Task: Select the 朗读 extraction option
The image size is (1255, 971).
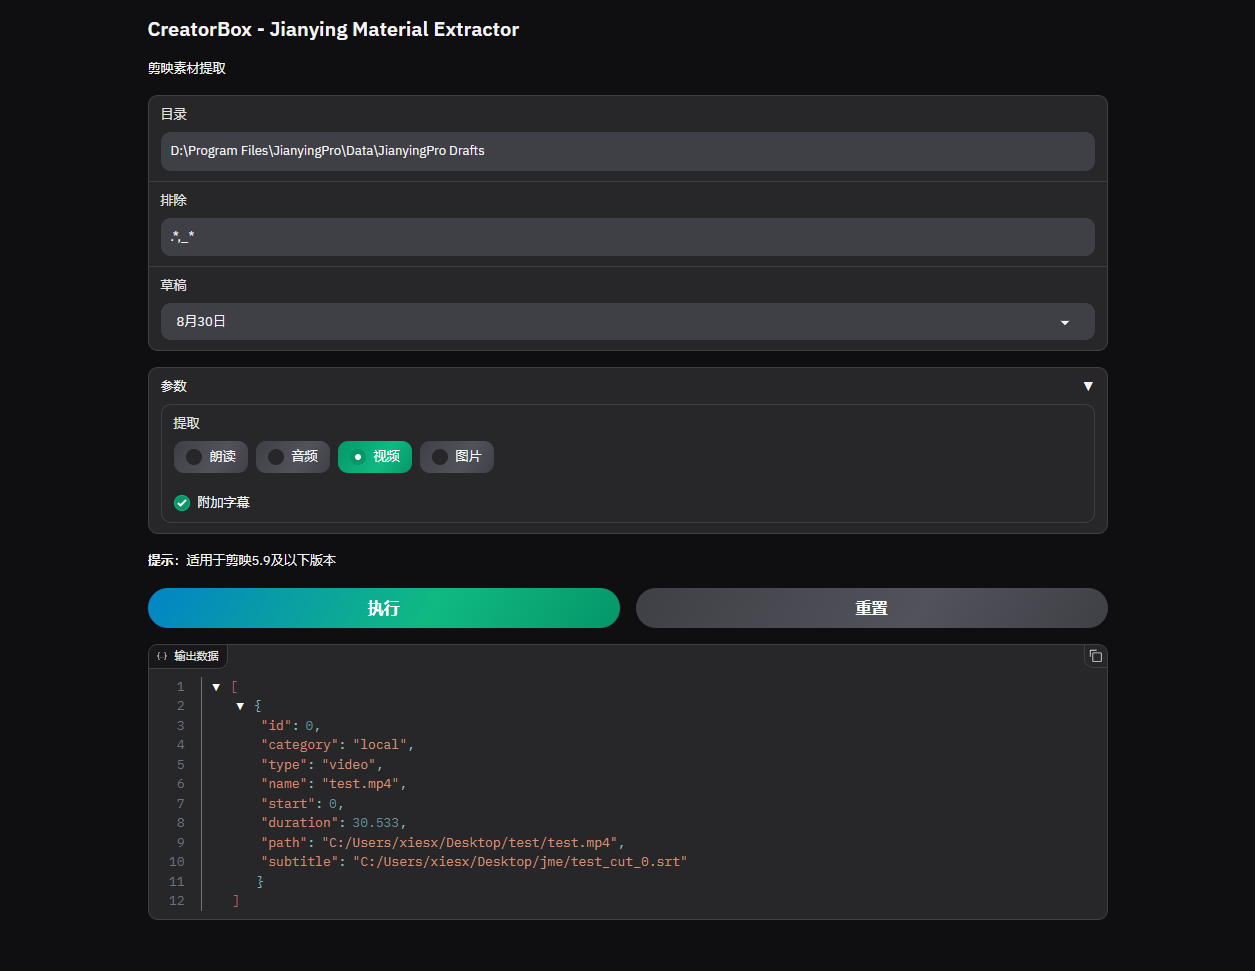Action: pyautogui.click(x=211, y=457)
